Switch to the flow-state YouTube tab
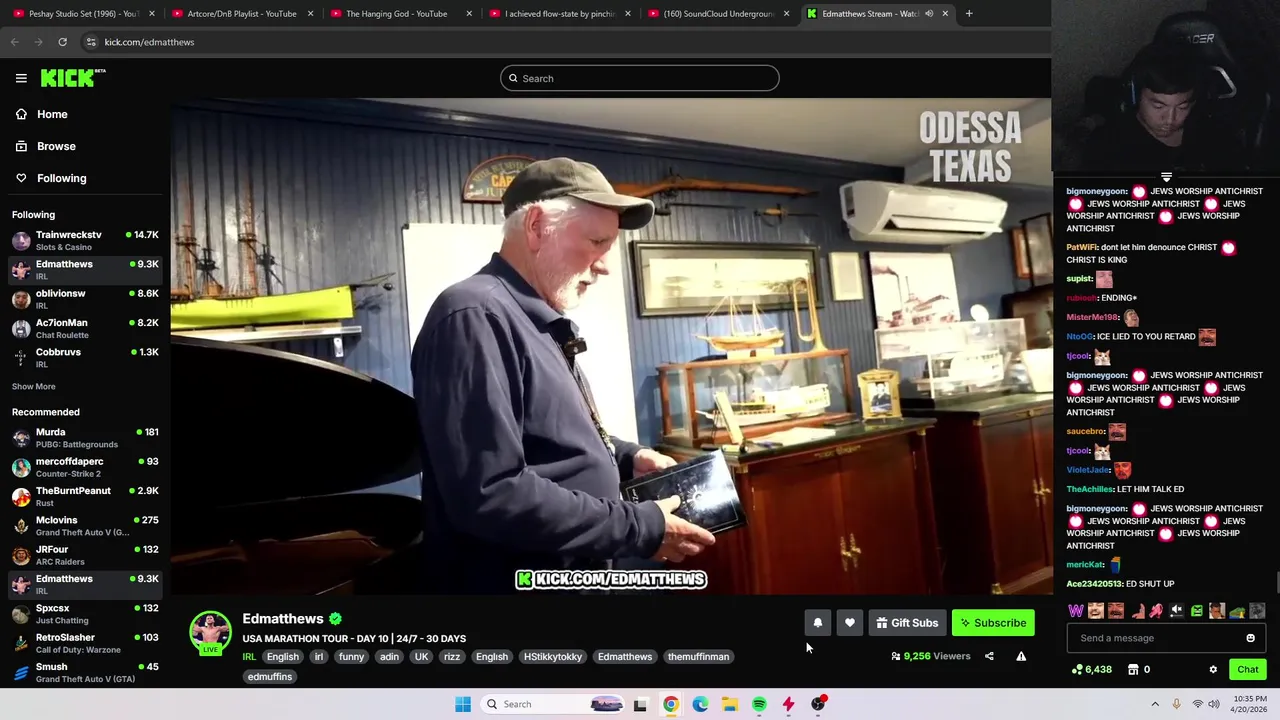1280x720 pixels. [x=559, y=14]
